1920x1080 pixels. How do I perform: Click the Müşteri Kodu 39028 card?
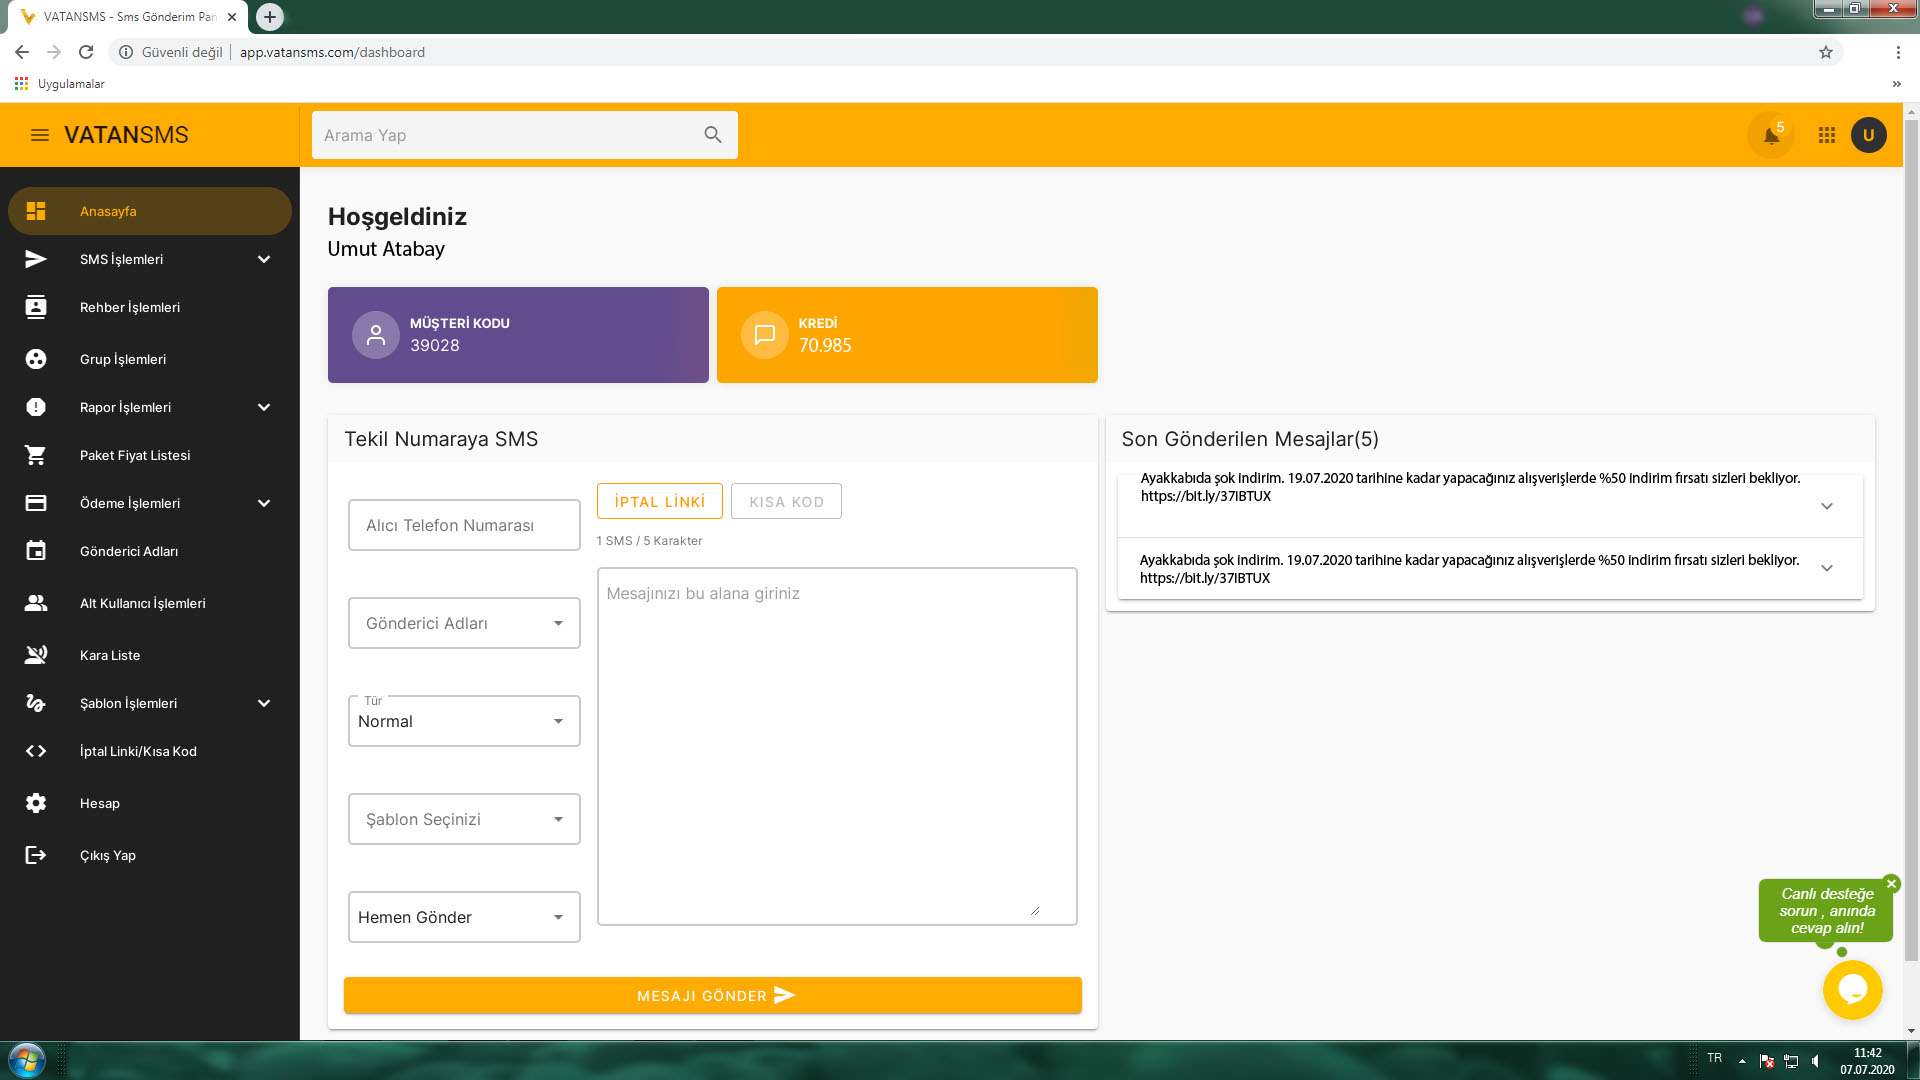(518, 335)
